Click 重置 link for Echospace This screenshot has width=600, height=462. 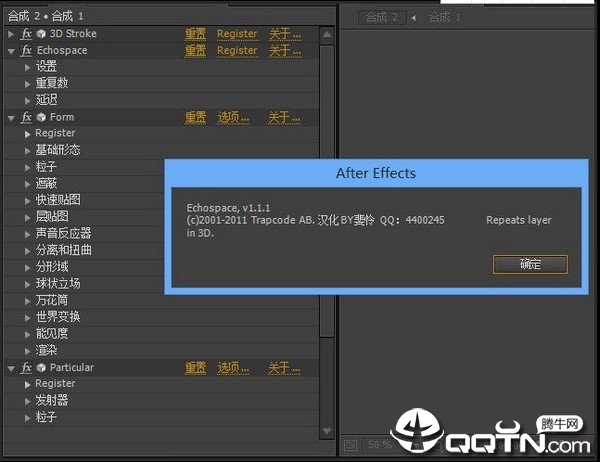(195, 50)
